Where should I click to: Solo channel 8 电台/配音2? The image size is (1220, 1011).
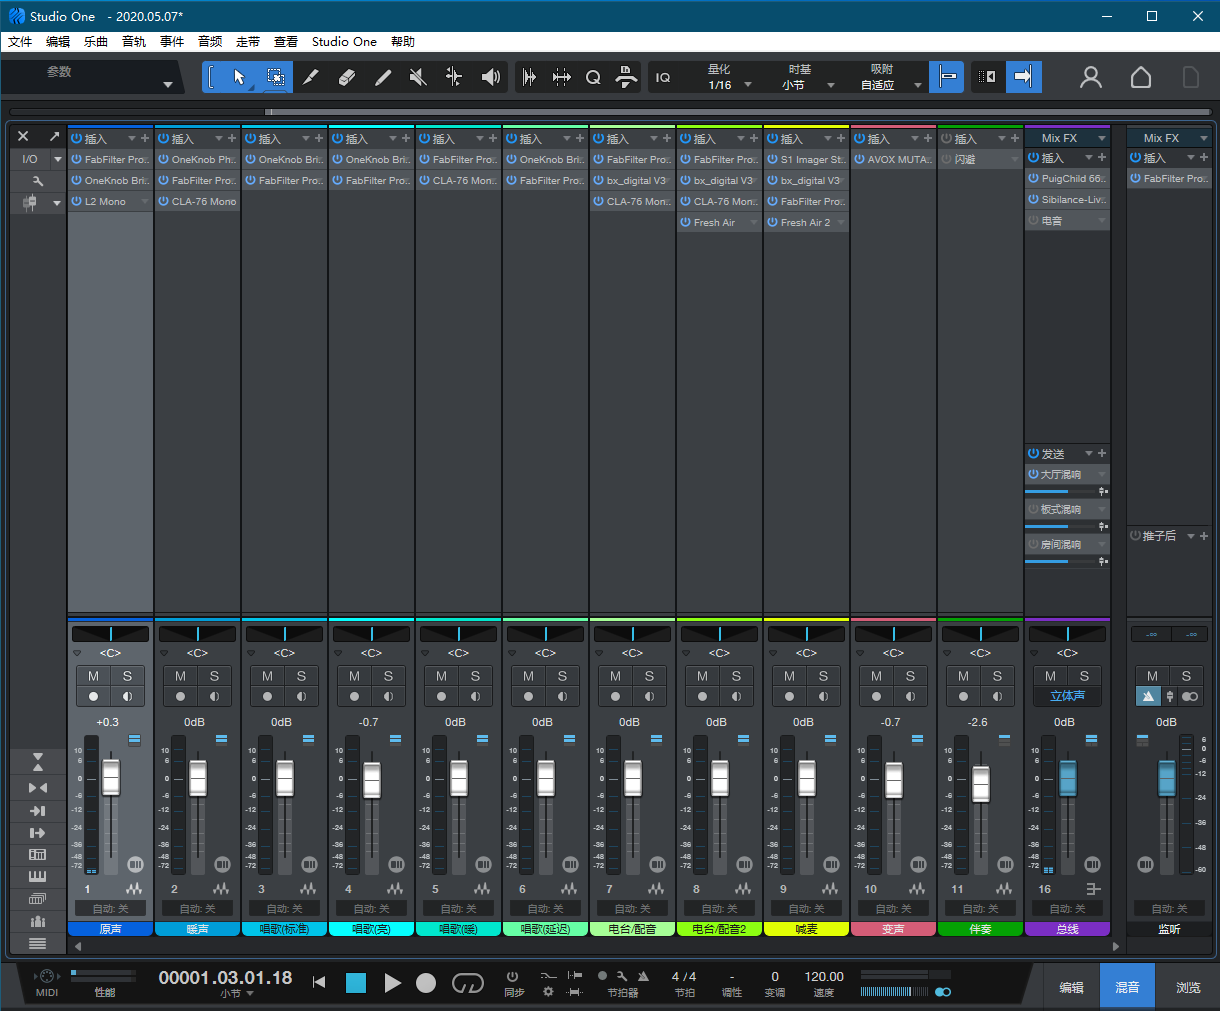coord(736,676)
